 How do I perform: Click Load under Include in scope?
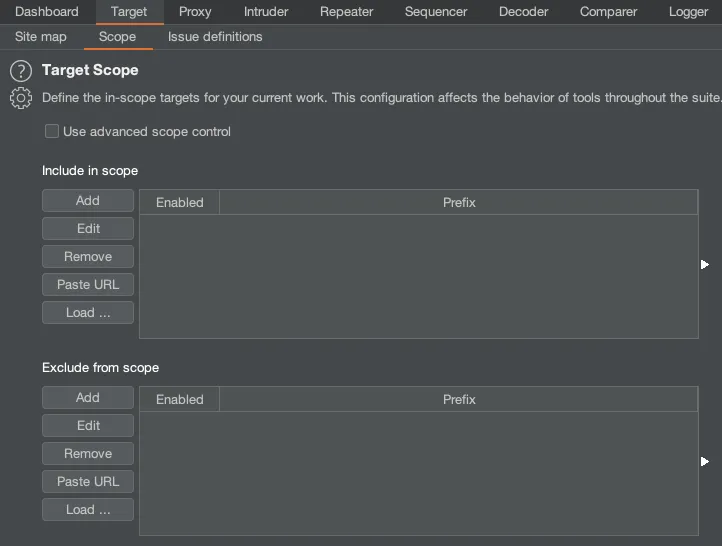click(88, 313)
